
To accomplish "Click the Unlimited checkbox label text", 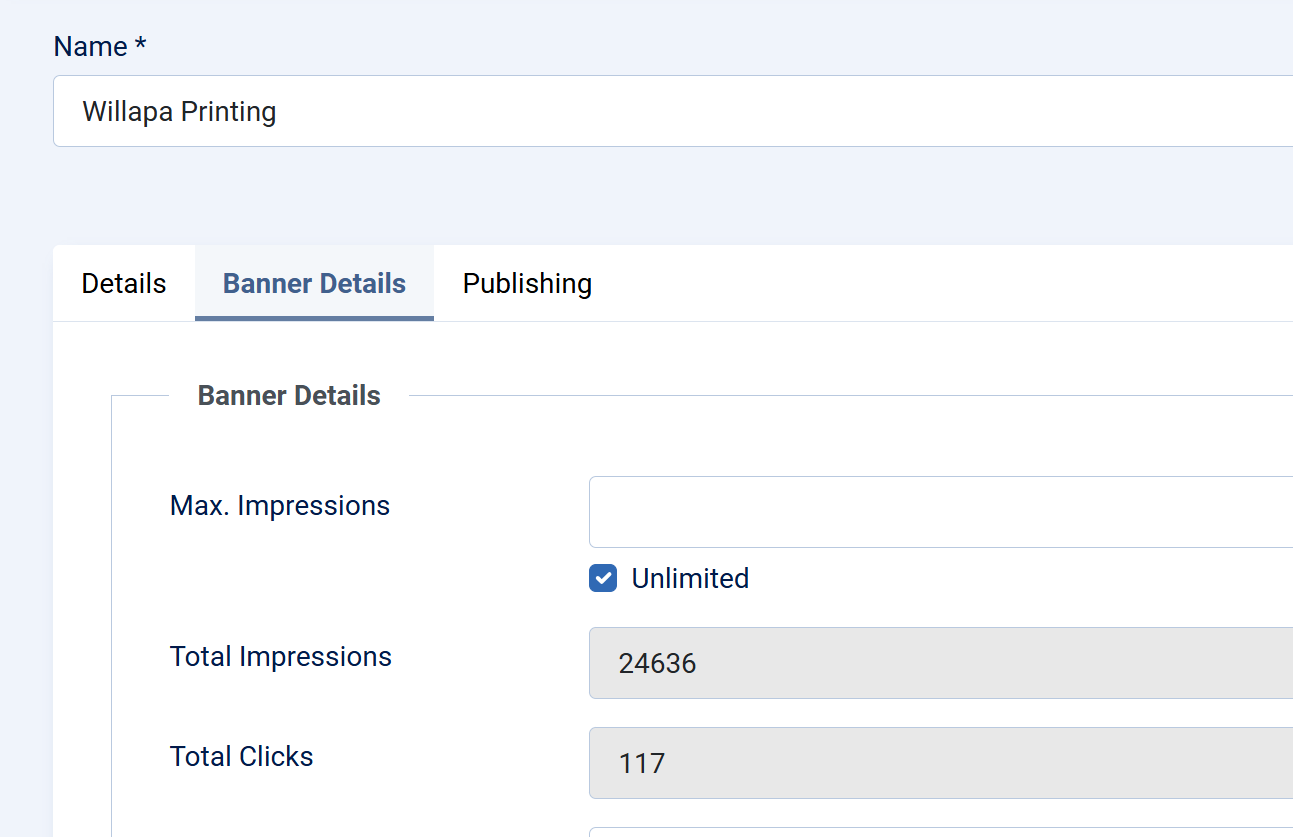I will 690,578.
